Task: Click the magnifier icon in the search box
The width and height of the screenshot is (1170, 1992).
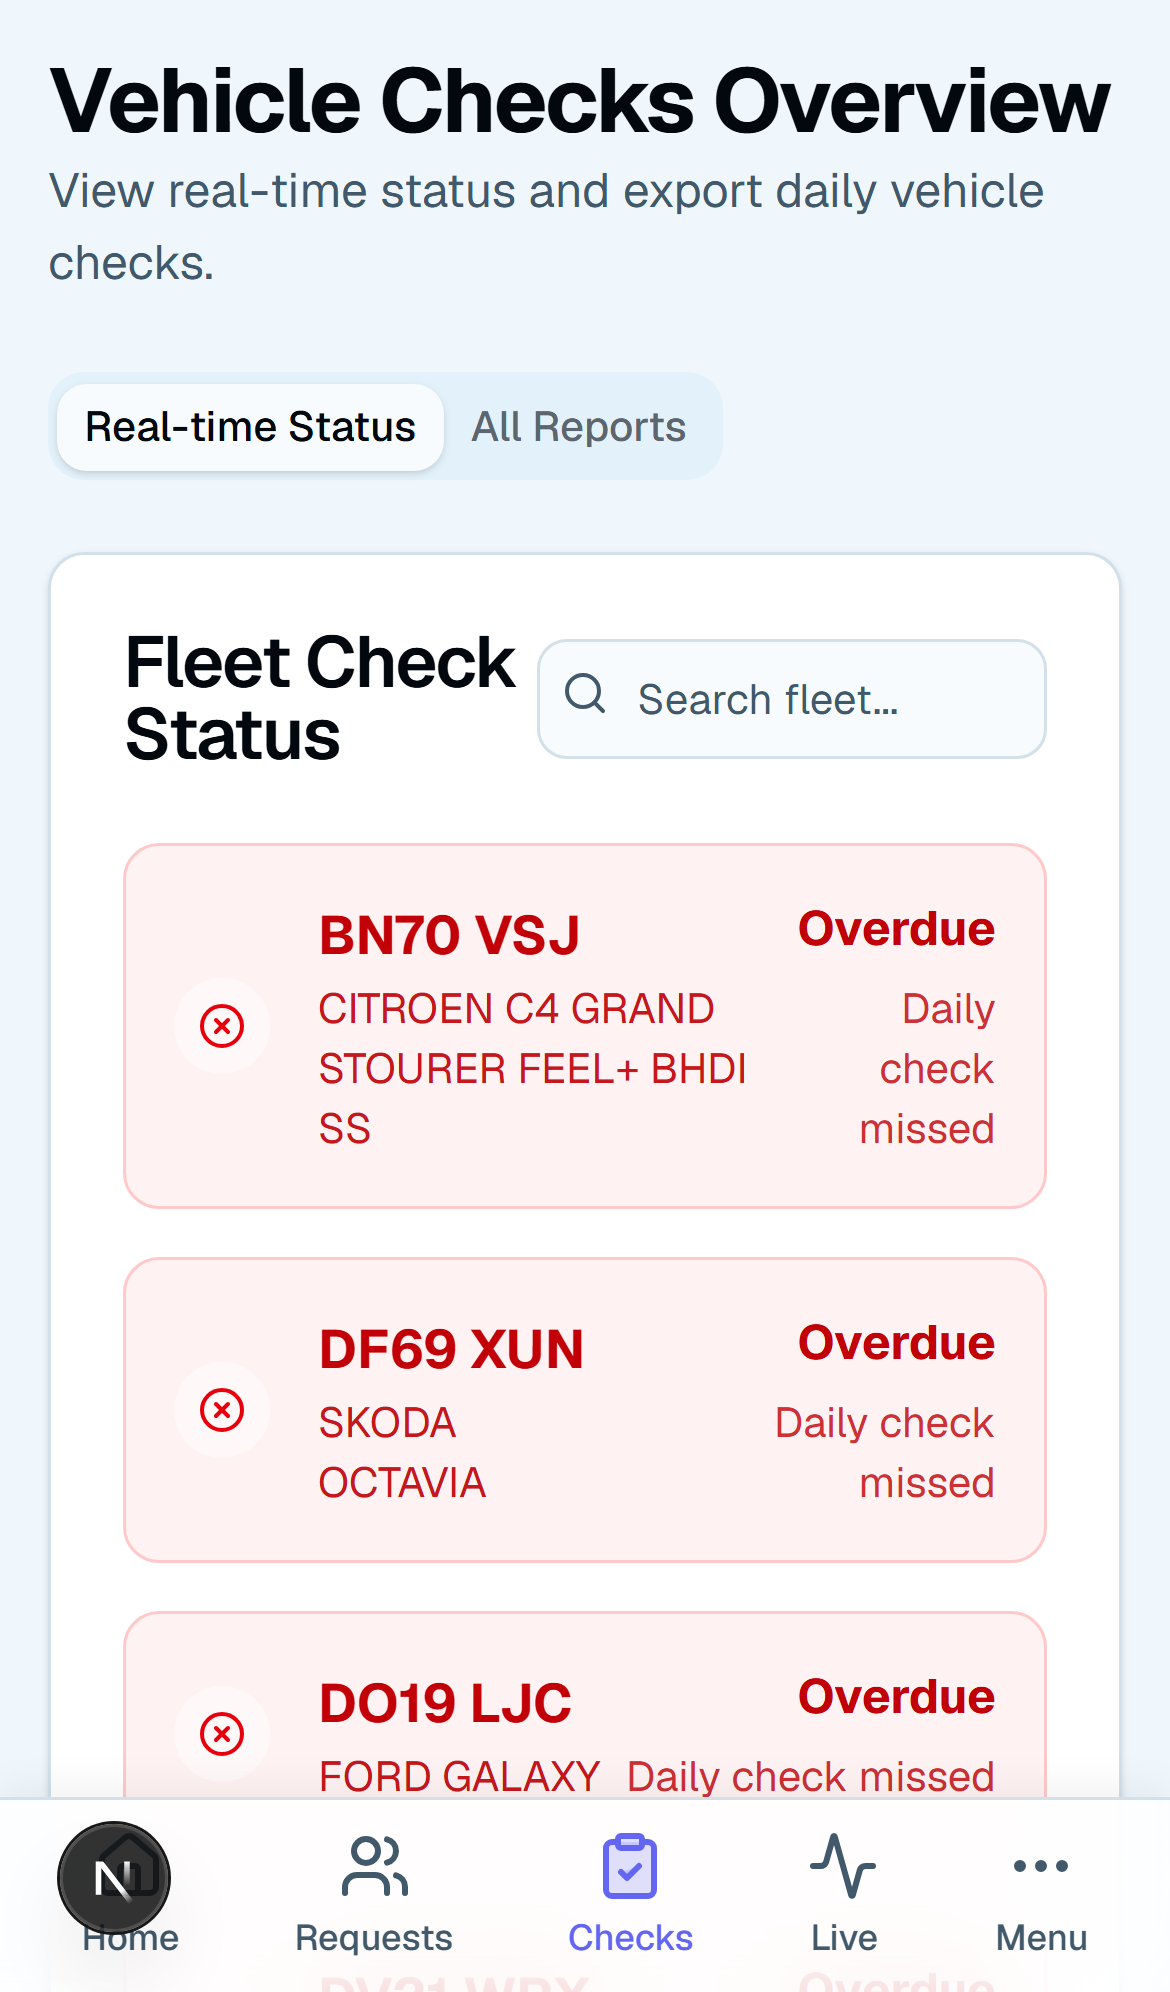Action: [585, 693]
